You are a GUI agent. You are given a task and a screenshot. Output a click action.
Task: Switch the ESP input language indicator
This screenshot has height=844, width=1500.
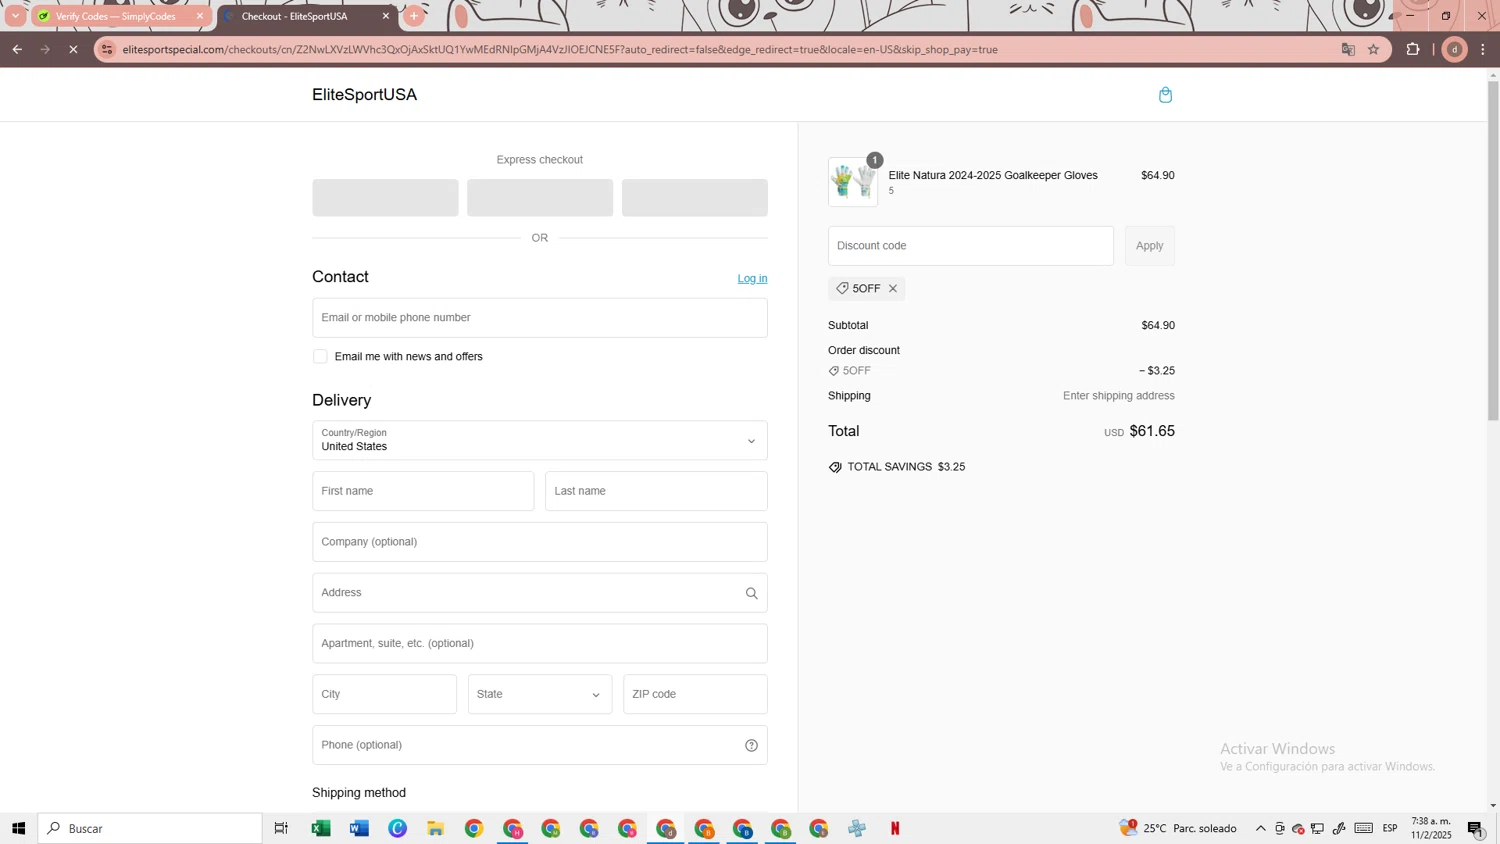pos(1390,828)
